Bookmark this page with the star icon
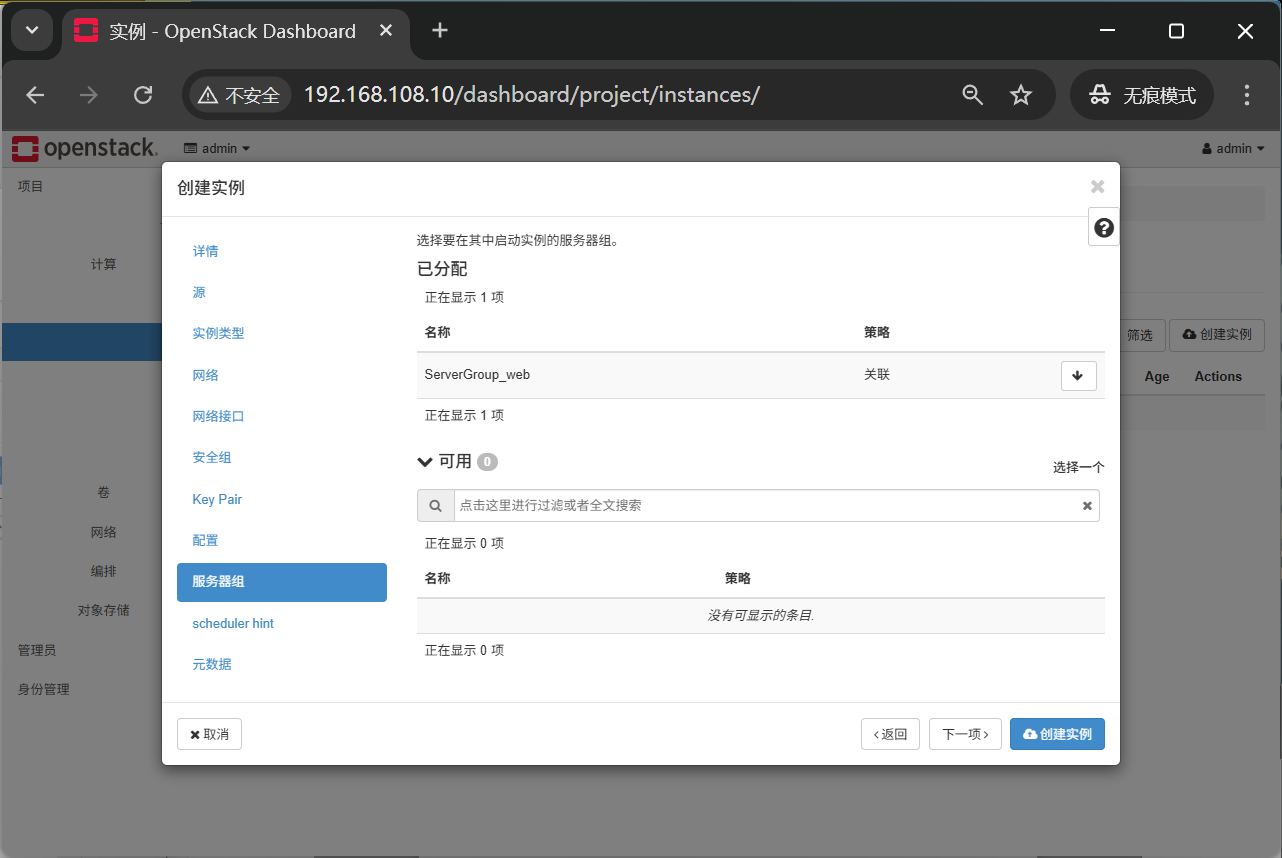Screen dimensions: 1282x858 click(1020, 95)
